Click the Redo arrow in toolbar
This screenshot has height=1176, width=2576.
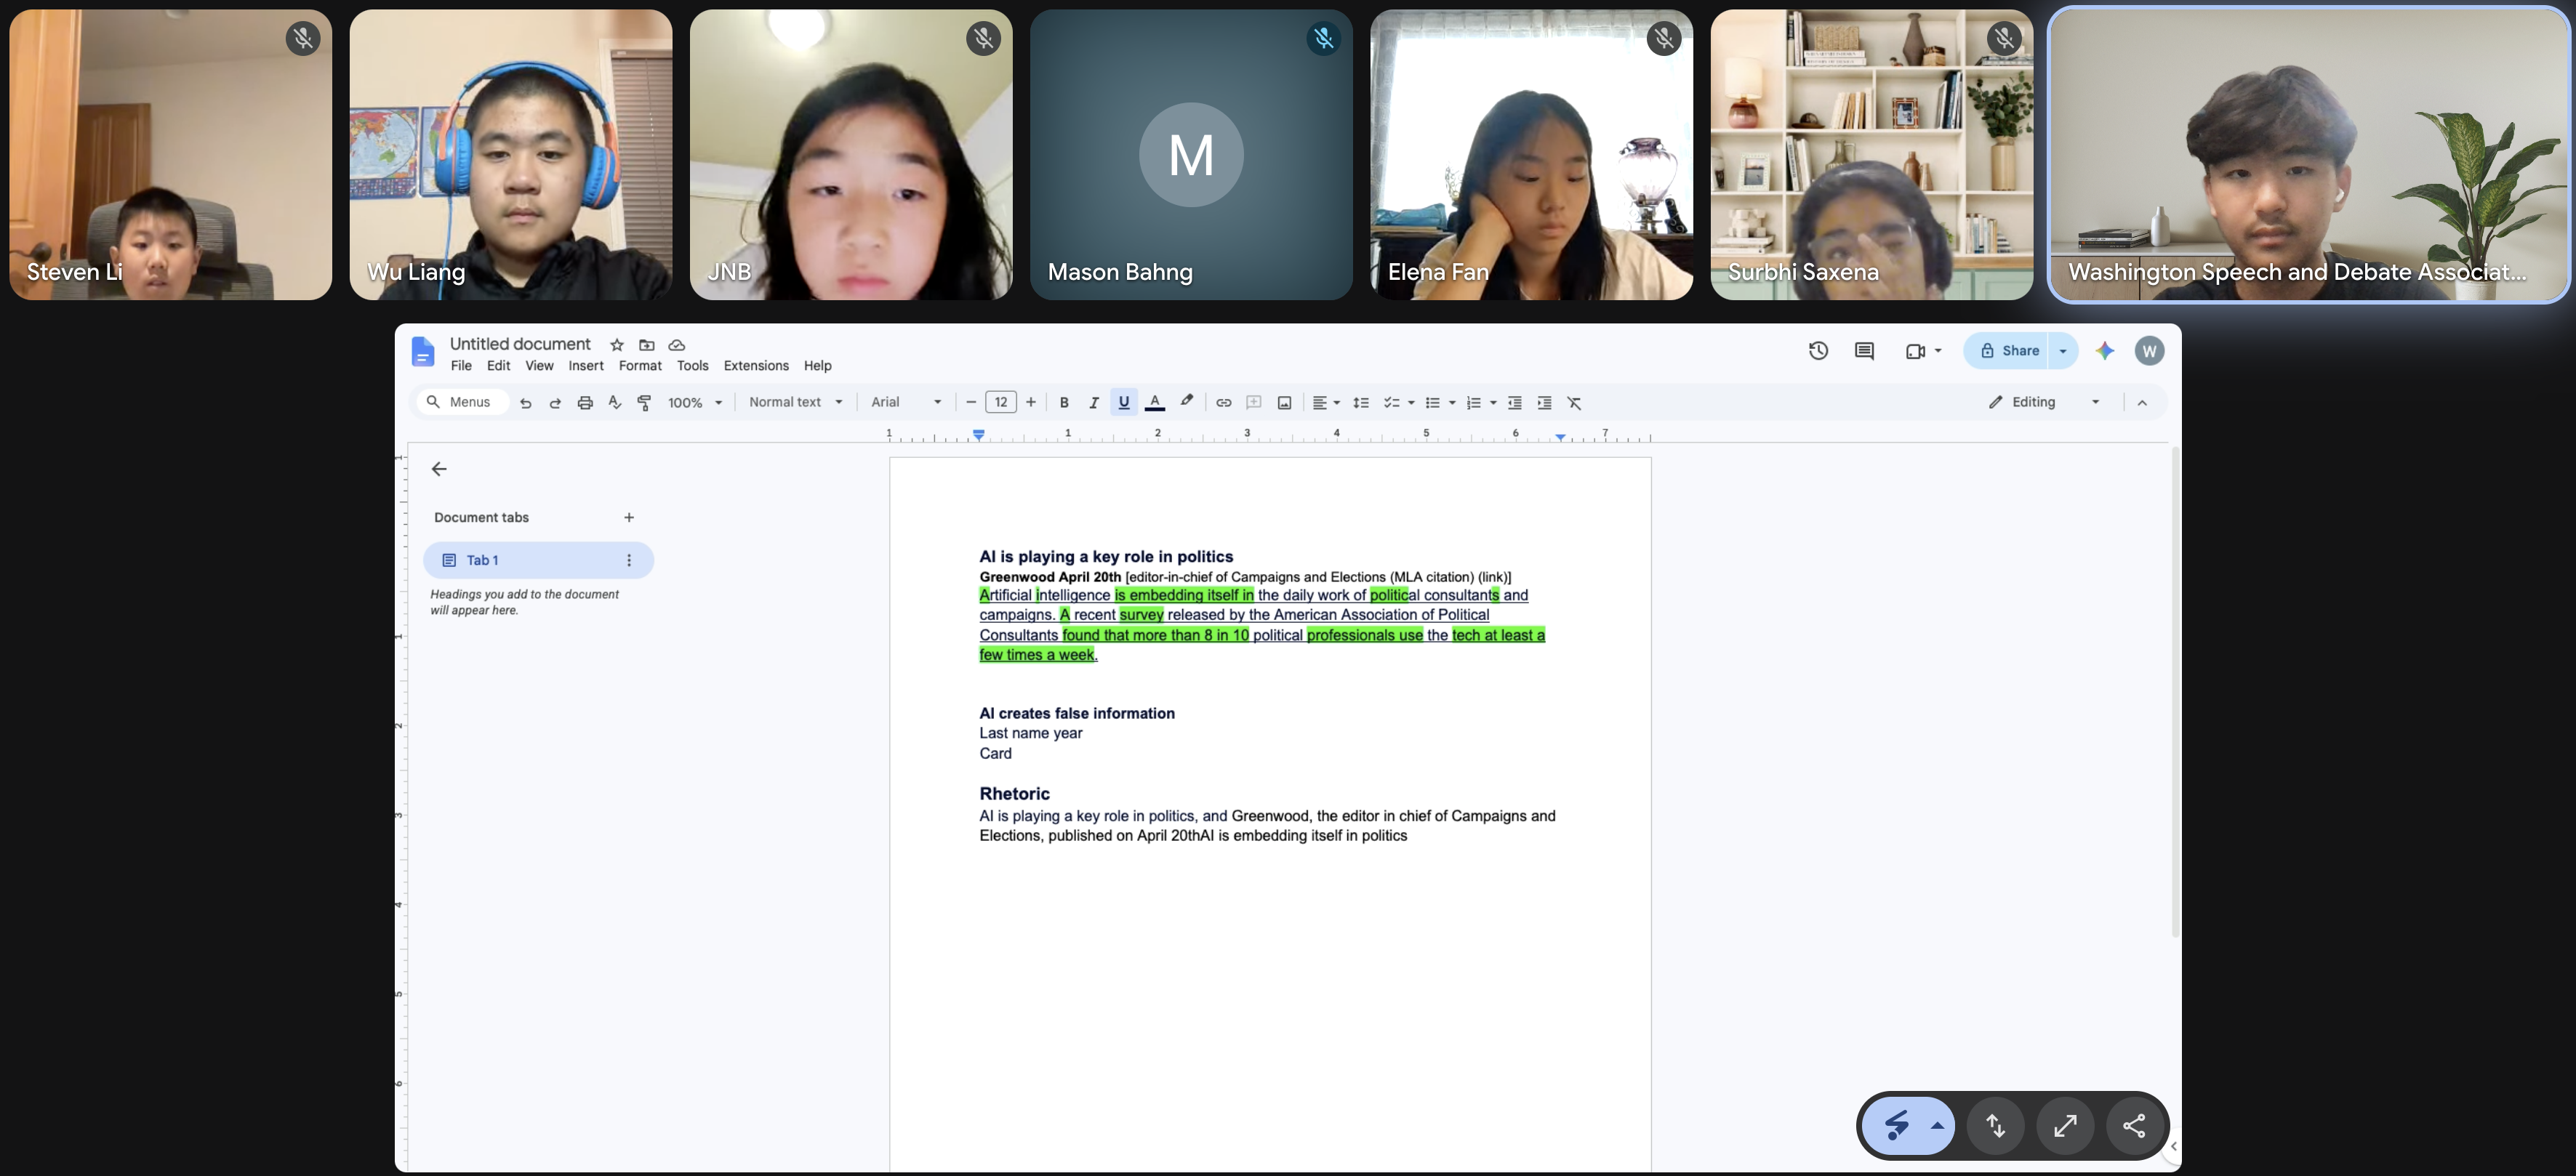tap(555, 403)
